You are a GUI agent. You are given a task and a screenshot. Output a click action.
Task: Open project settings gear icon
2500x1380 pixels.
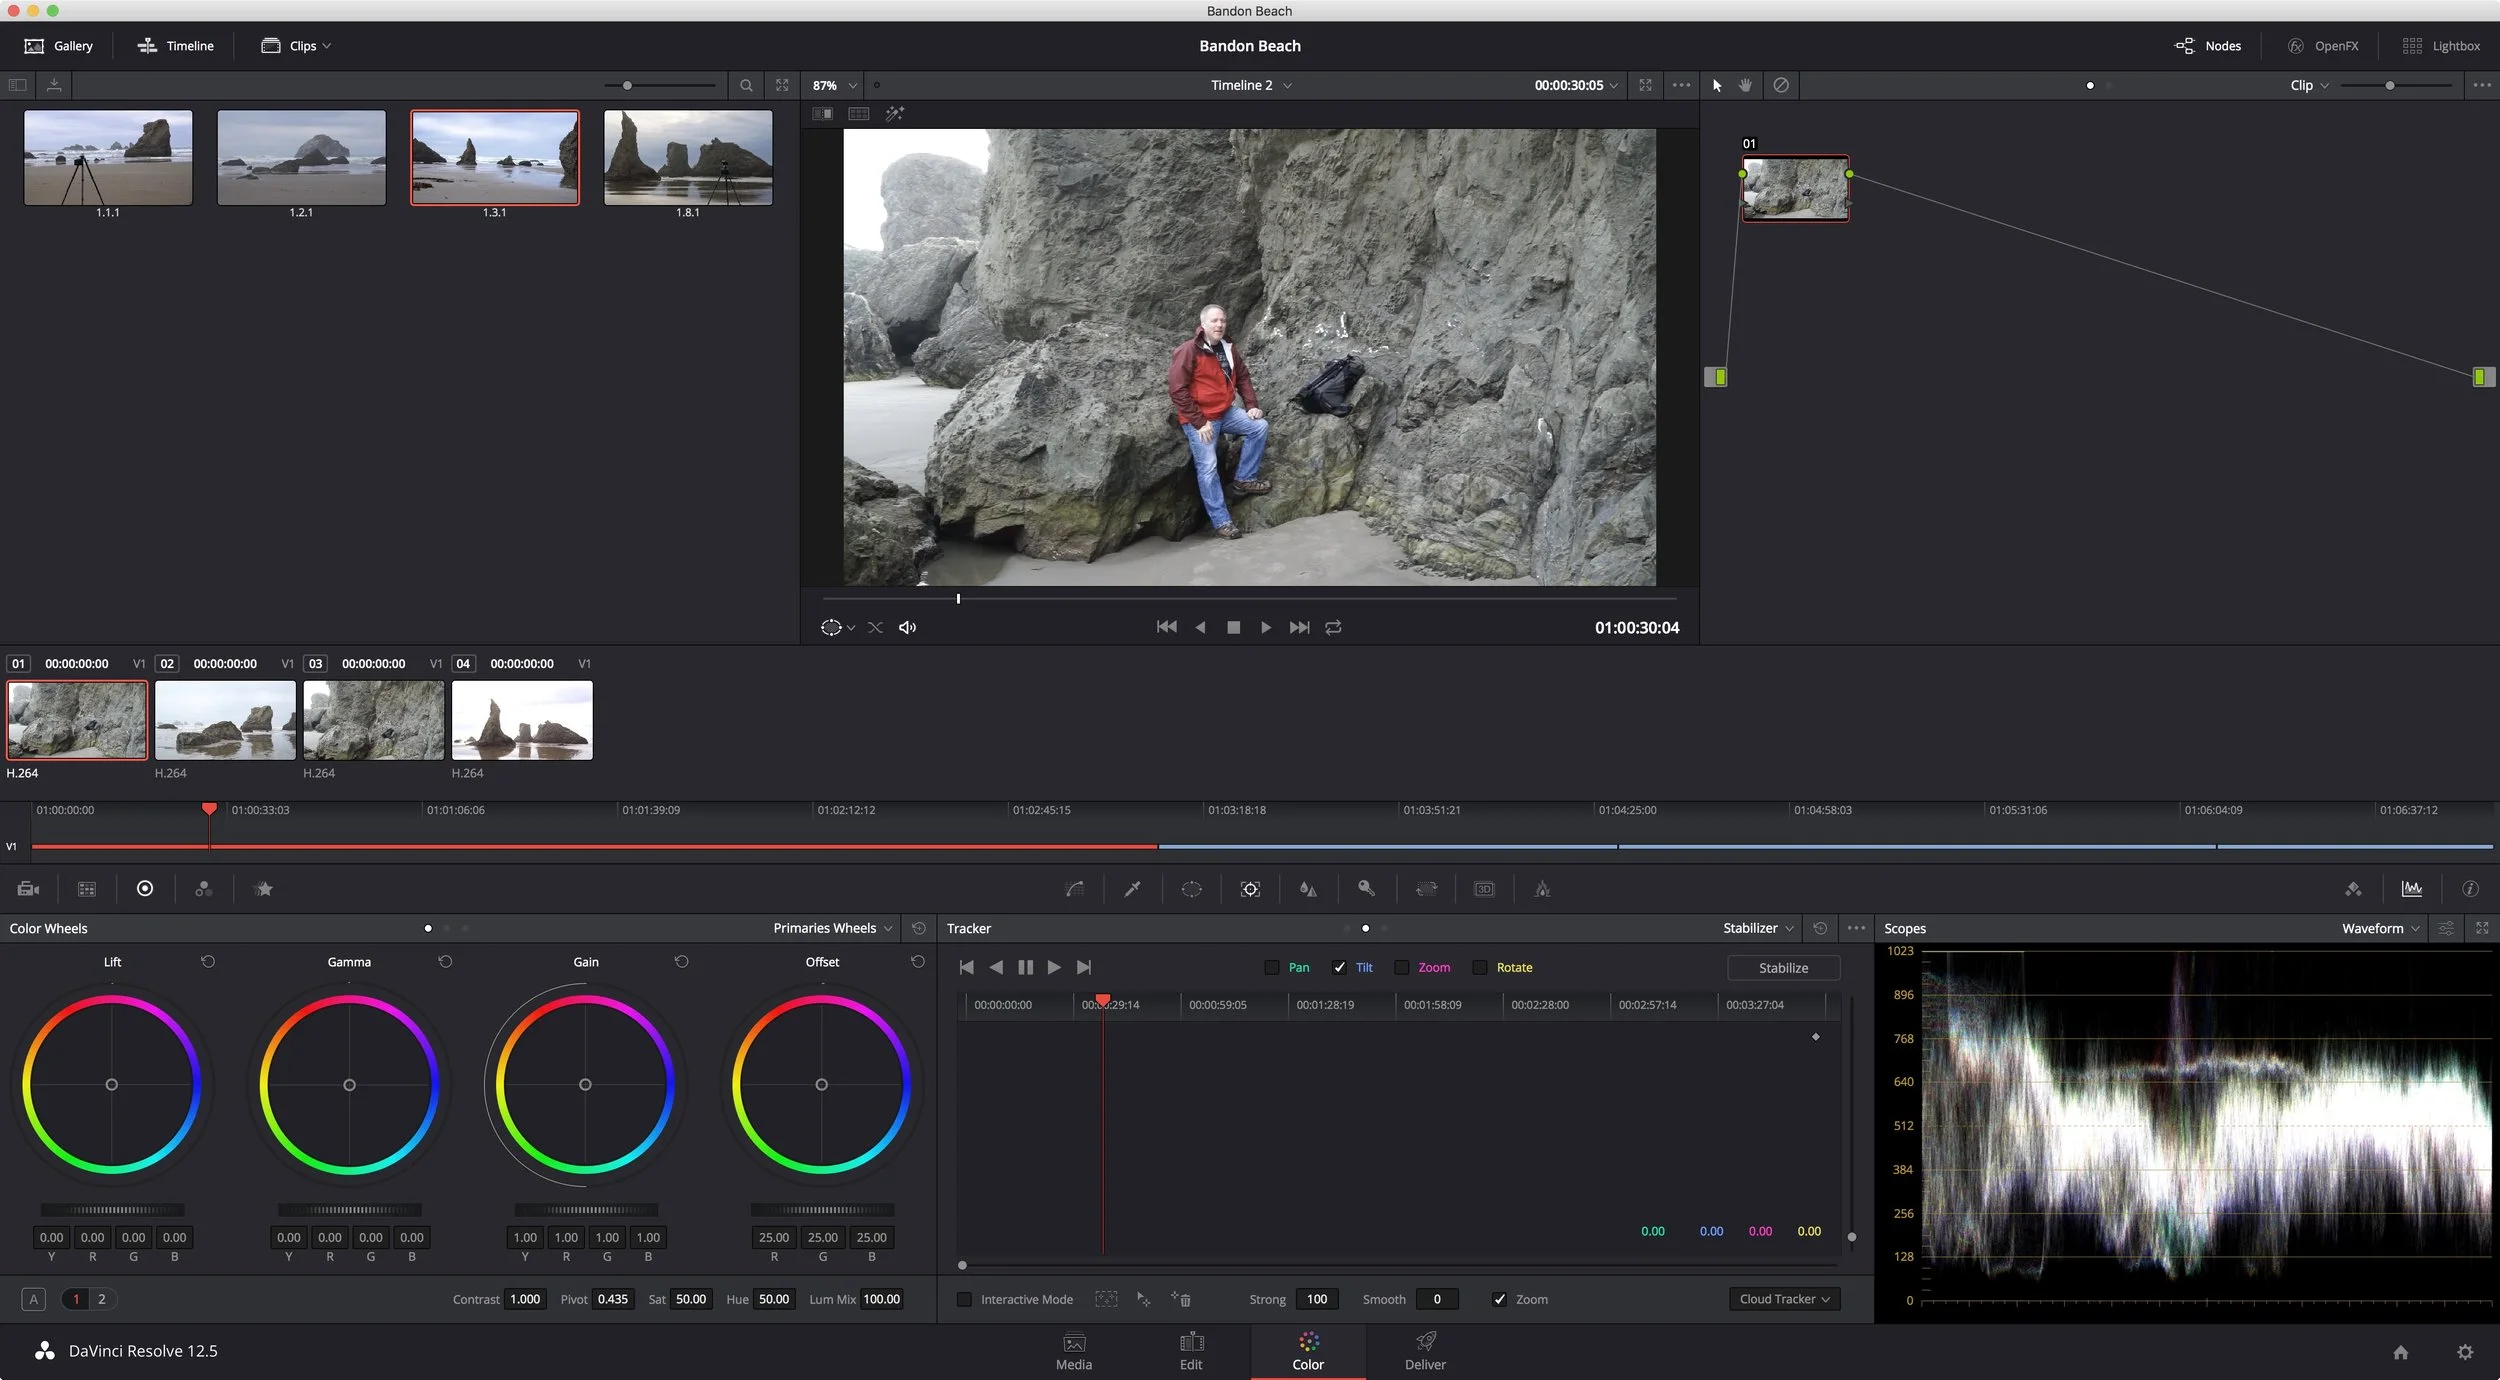(2465, 1352)
